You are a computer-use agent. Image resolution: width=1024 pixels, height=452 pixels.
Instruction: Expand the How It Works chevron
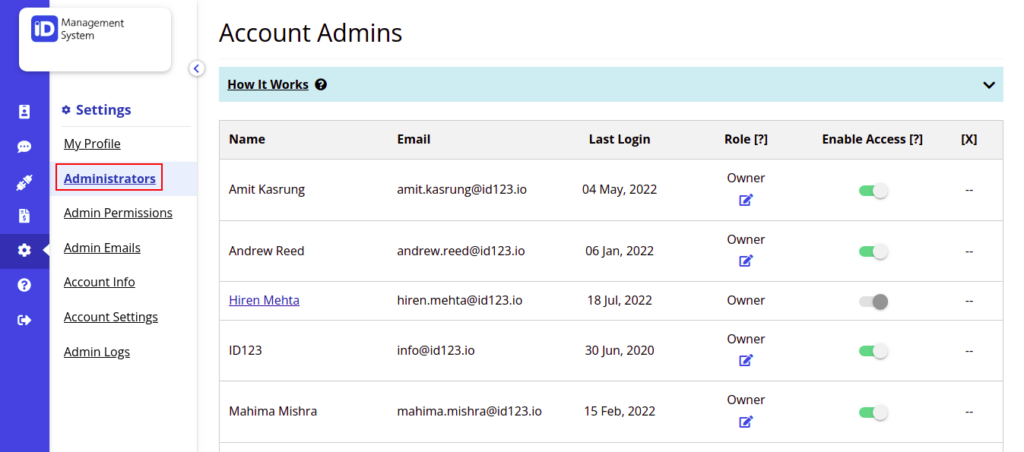(989, 85)
